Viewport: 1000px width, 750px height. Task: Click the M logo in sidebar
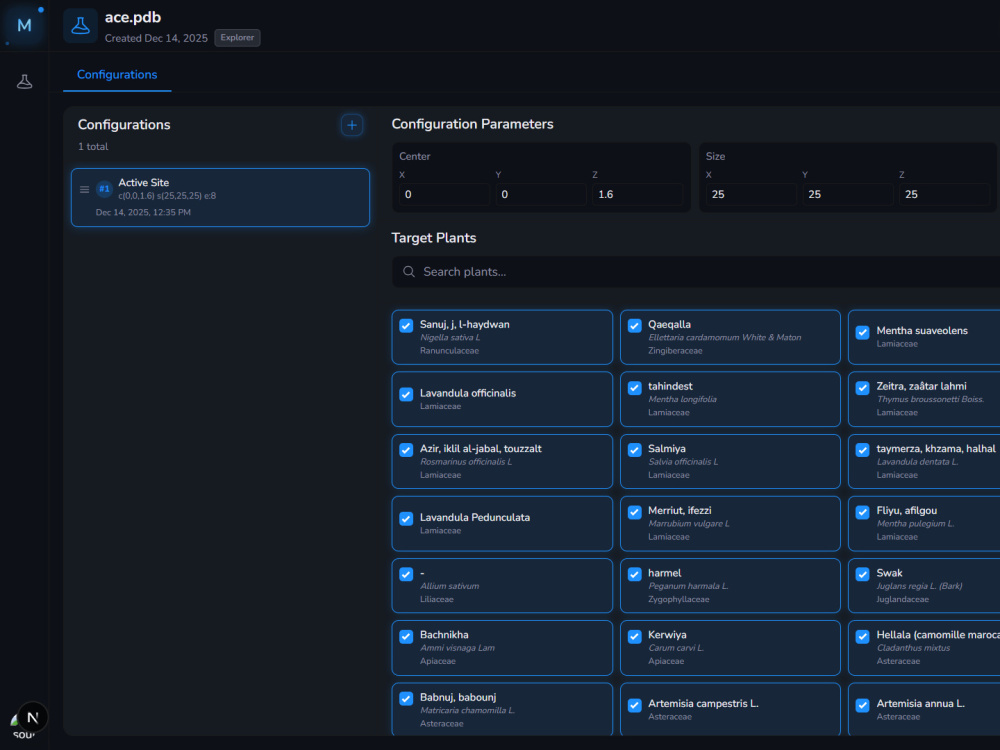click(x=24, y=26)
